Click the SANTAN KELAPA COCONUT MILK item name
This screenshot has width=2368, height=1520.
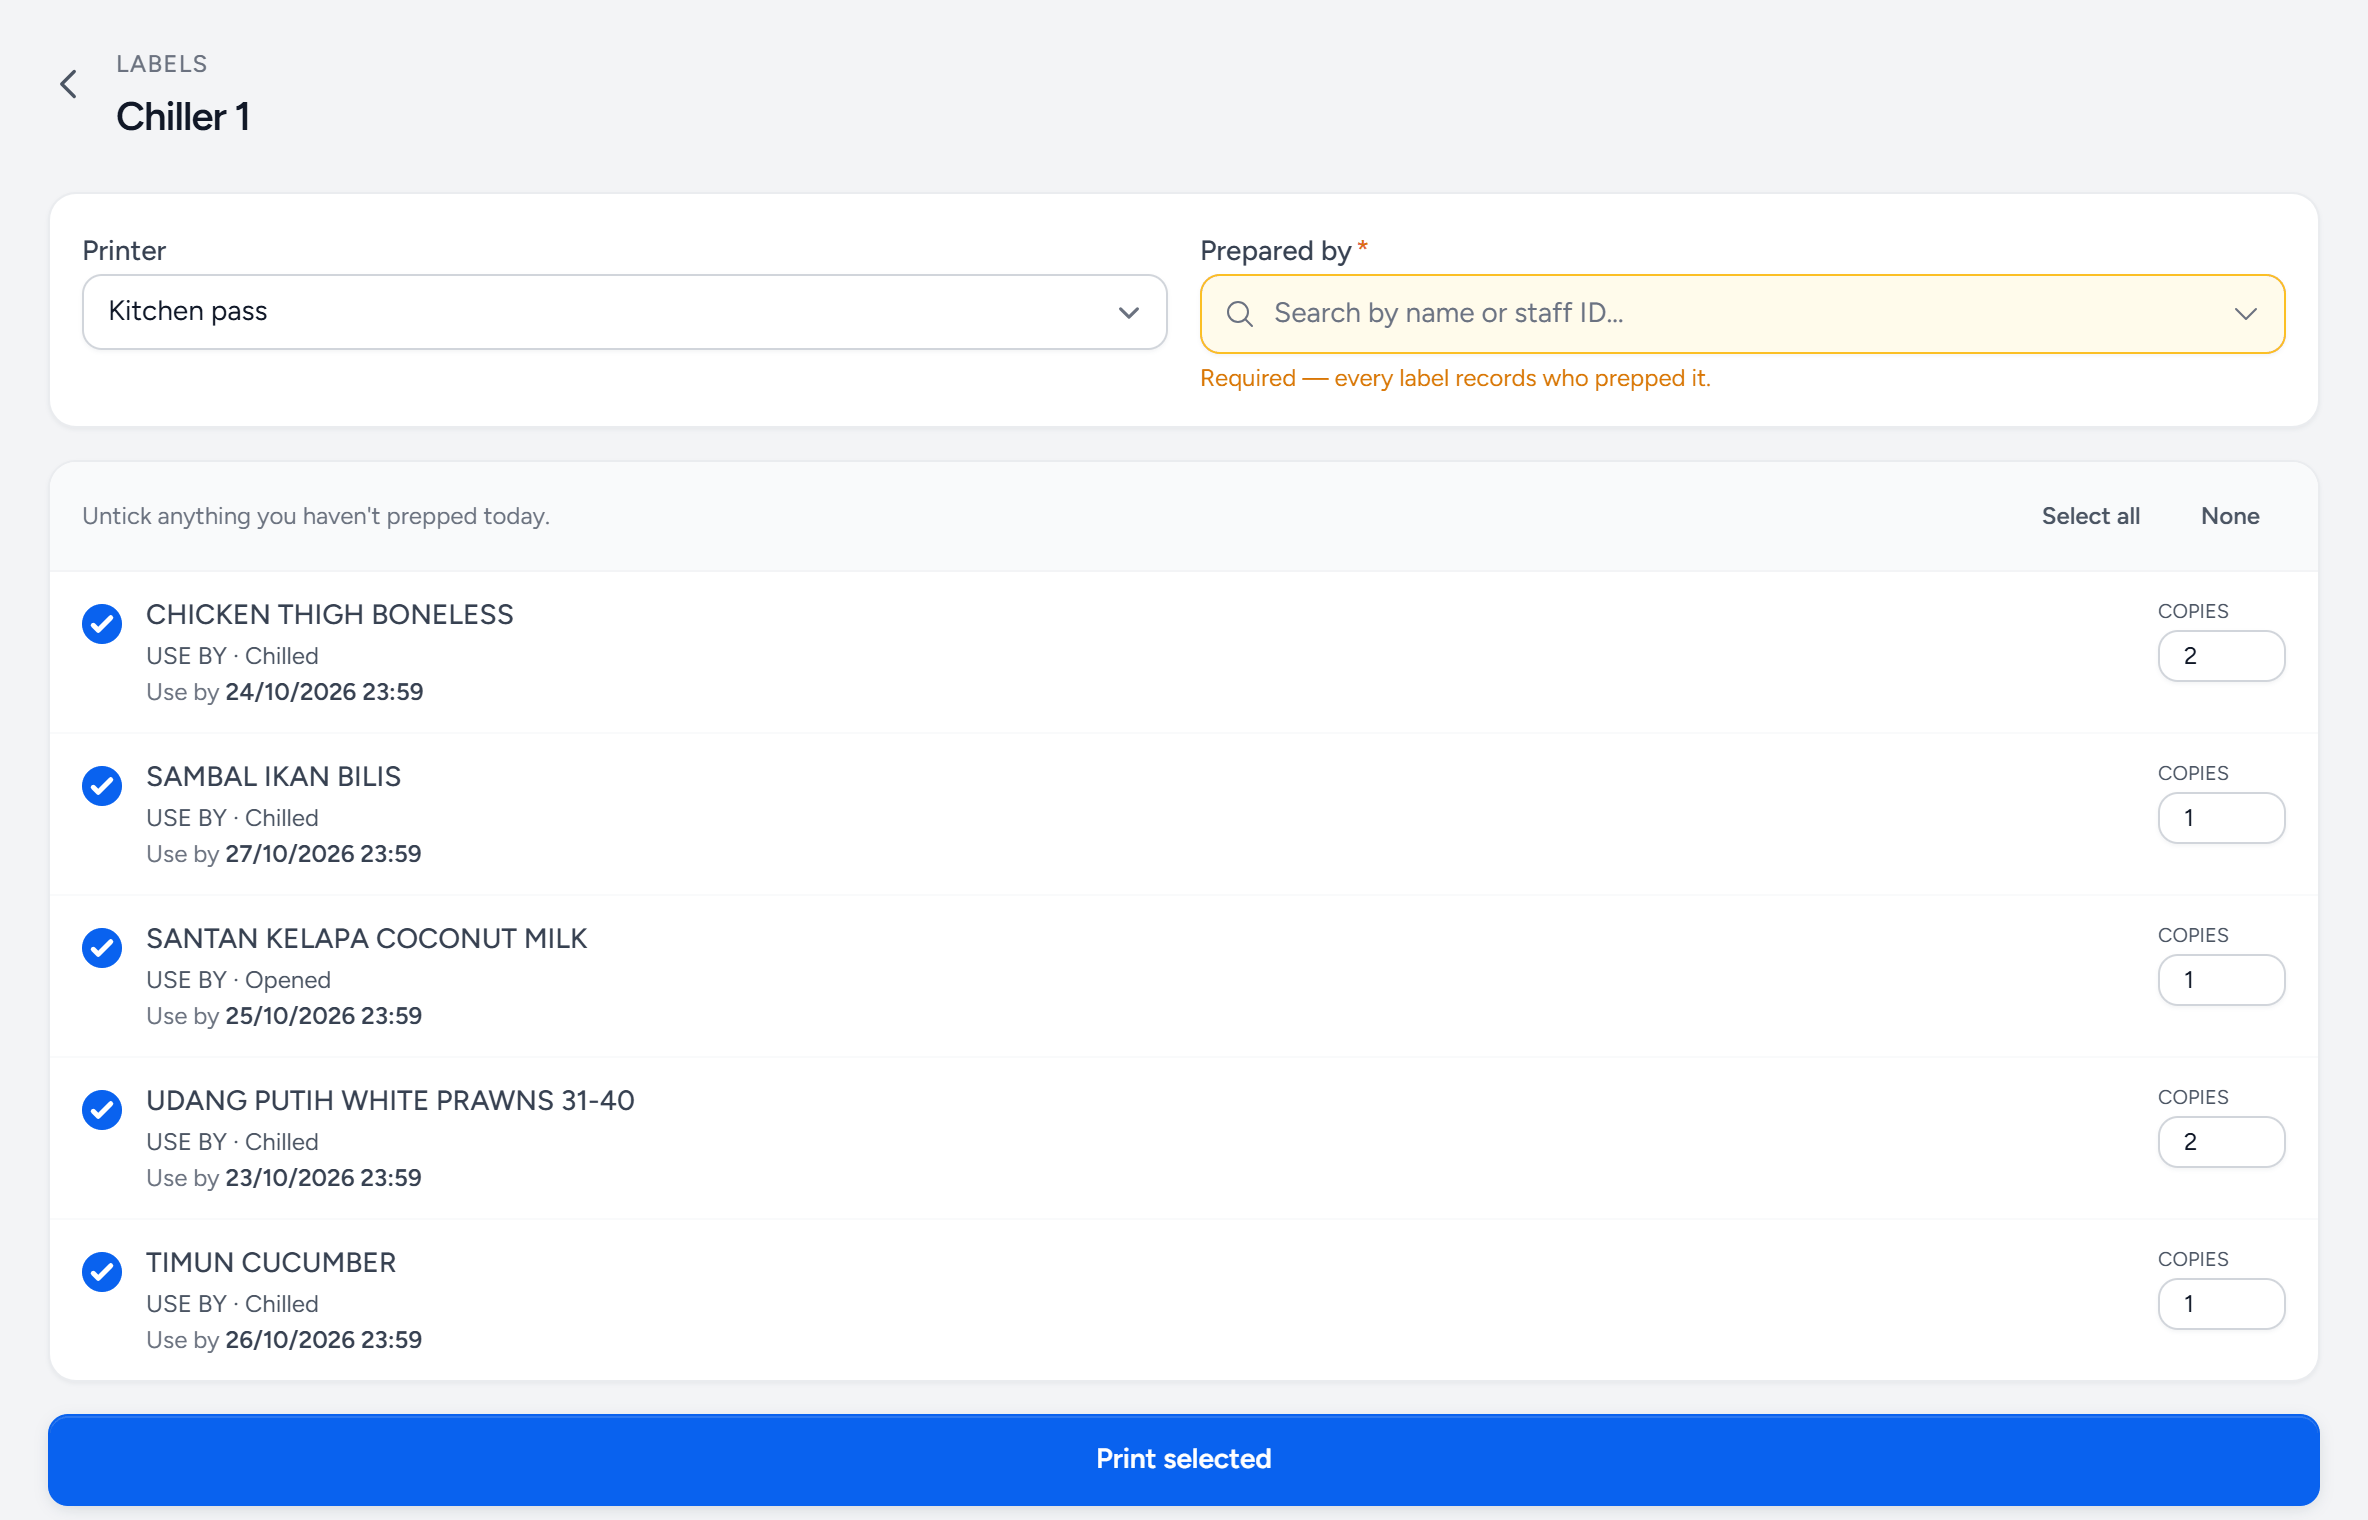tap(366, 938)
